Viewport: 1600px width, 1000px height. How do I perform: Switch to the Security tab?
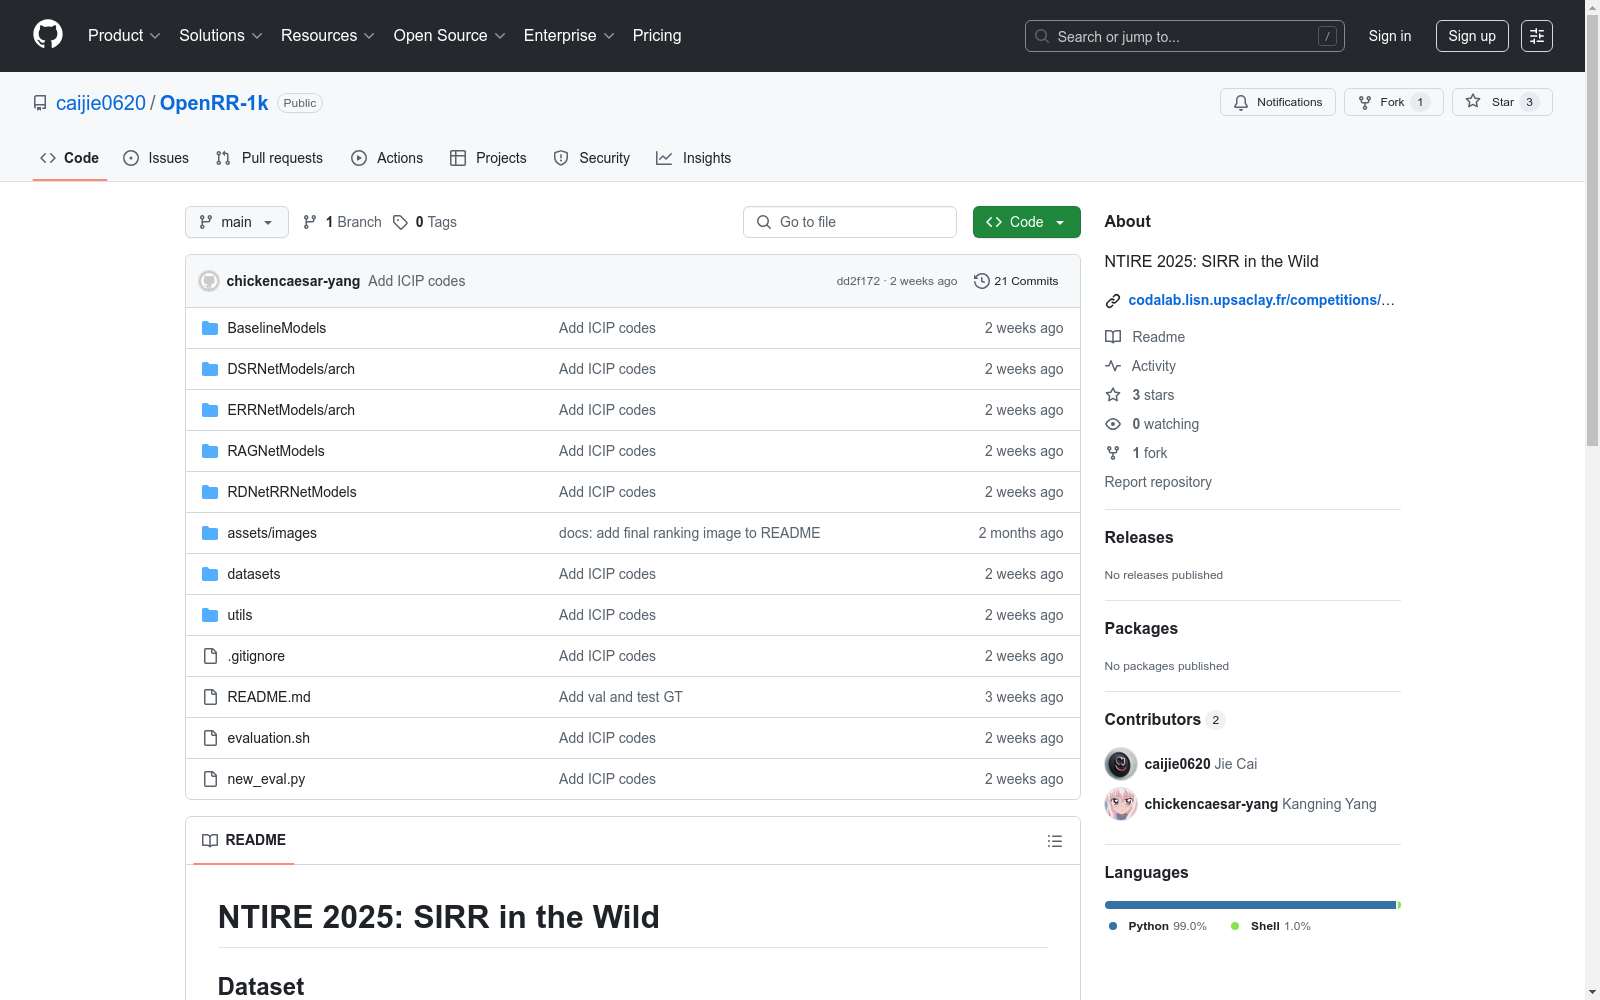click(x=592, y=158)
